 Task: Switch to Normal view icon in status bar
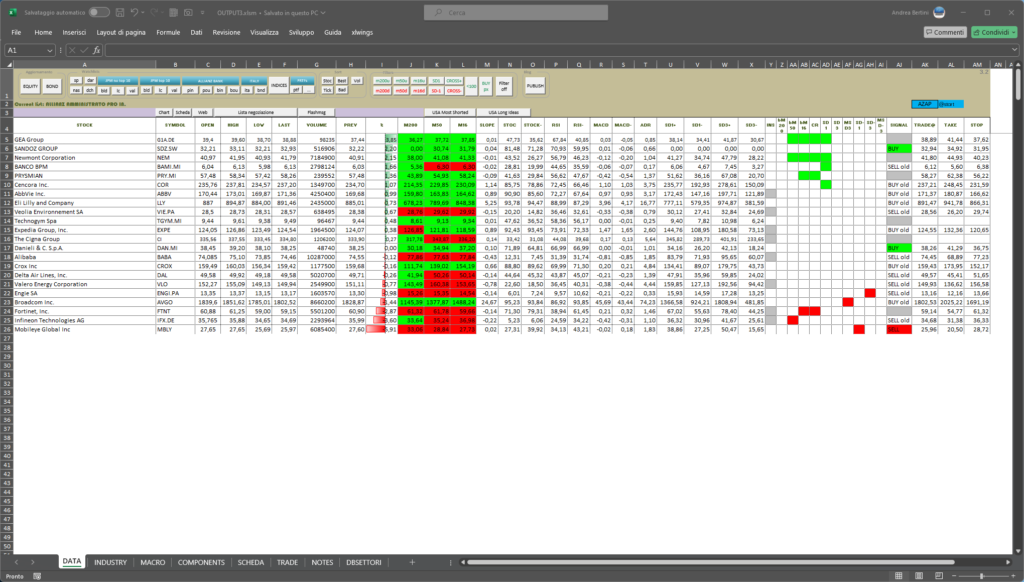click(x=899, y=576)
